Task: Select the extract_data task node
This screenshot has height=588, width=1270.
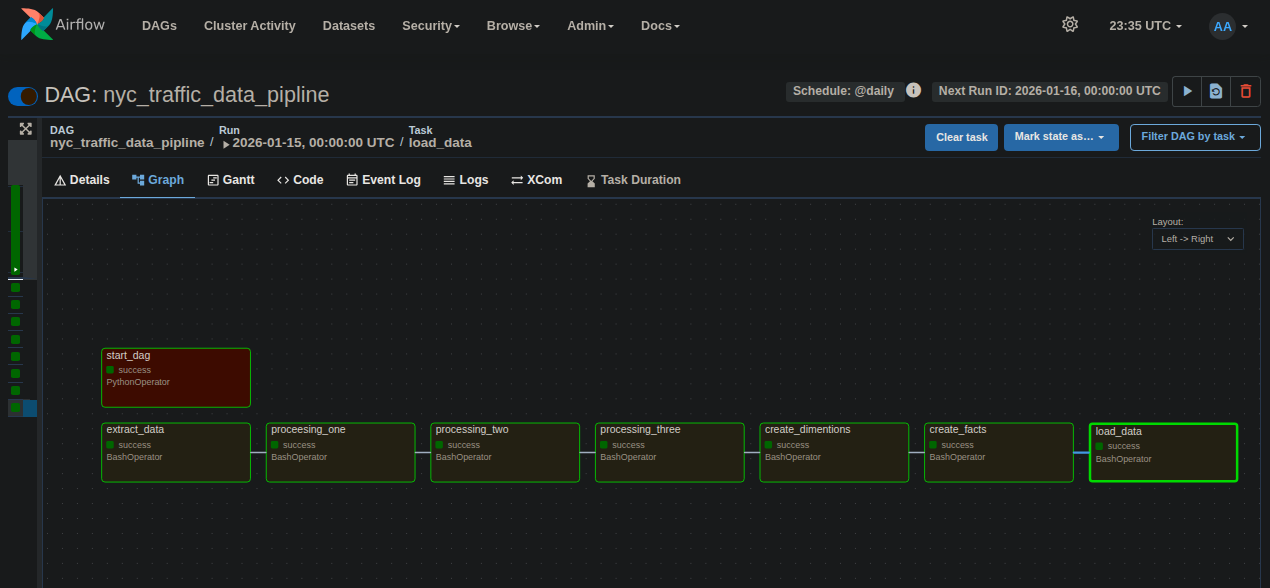Action: (x=176, y=452)
